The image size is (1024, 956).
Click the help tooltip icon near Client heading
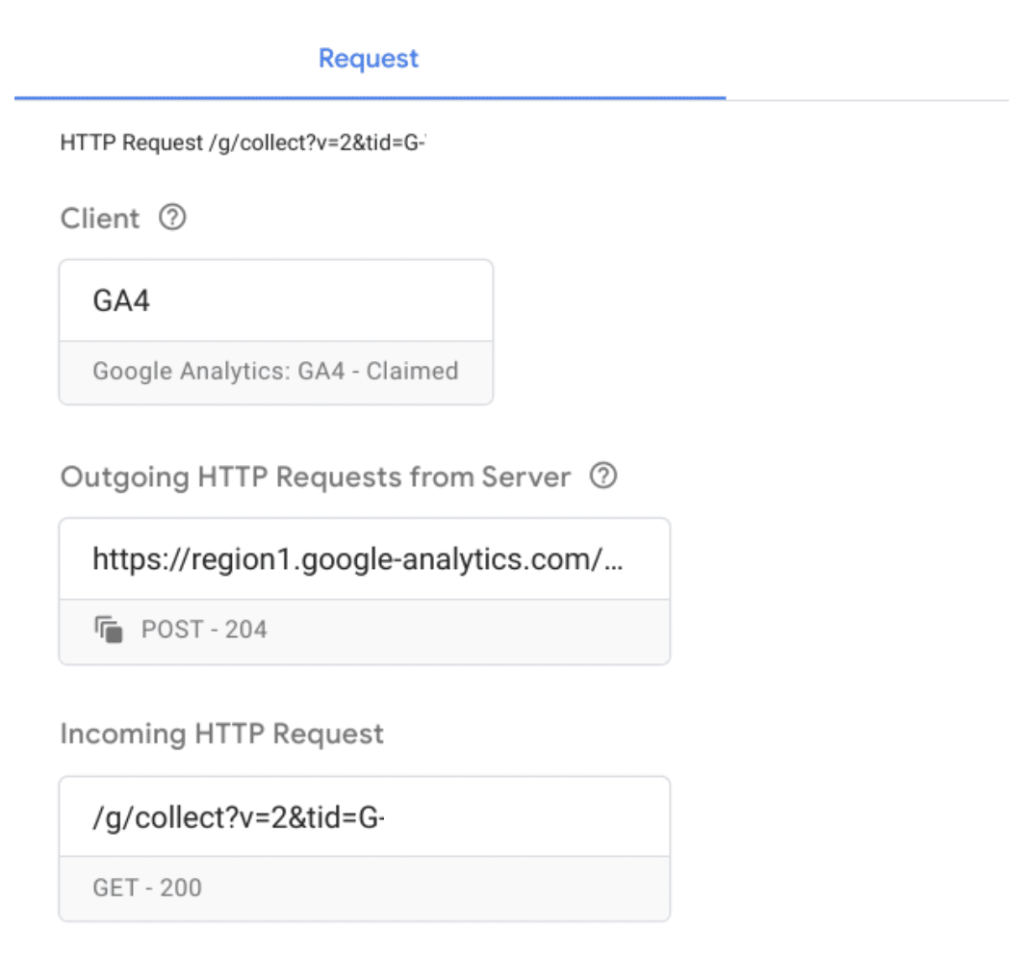(171, 217)
